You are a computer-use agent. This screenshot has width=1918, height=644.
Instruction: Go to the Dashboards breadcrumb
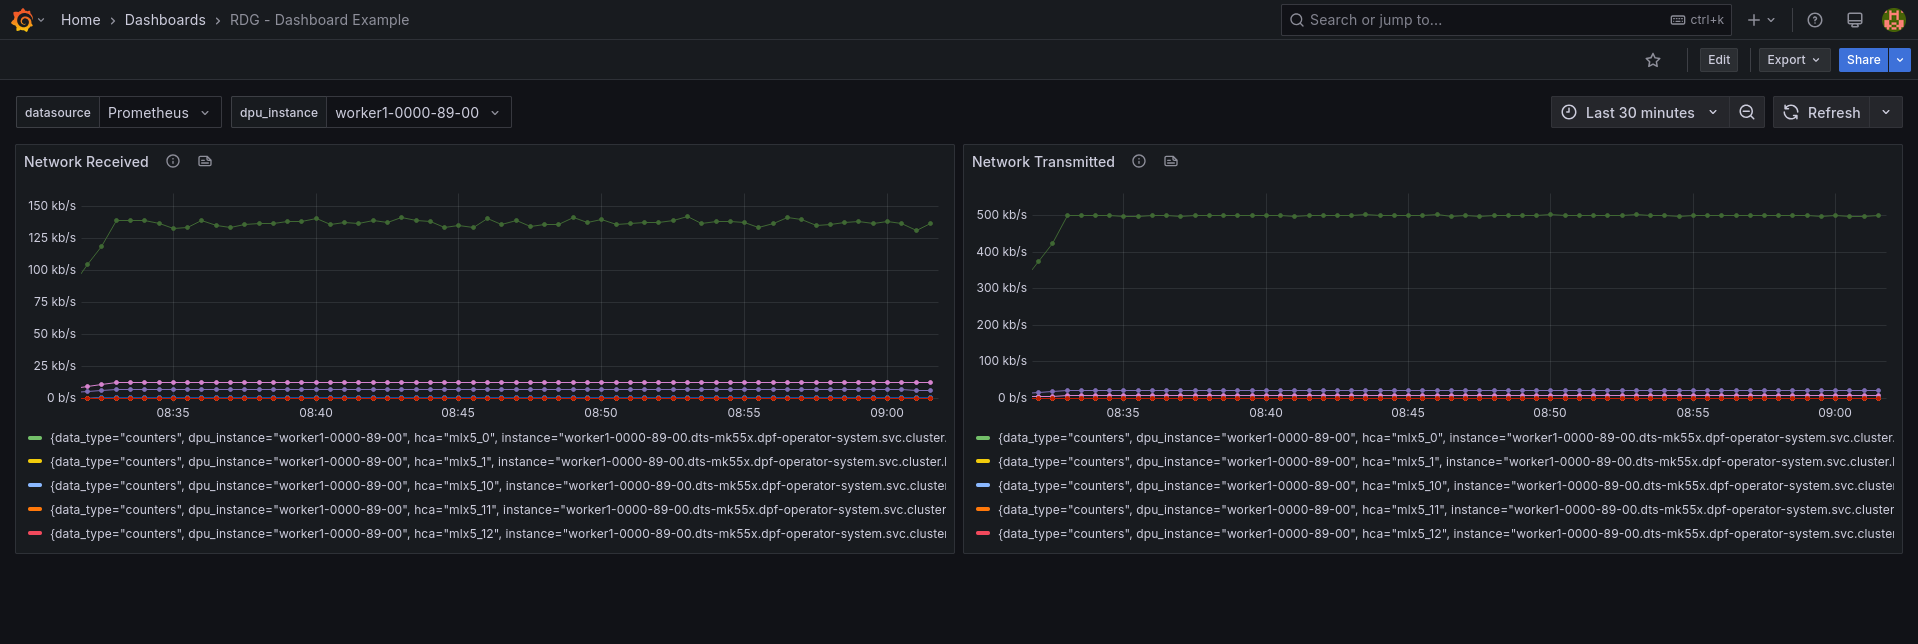coord(165,20)
